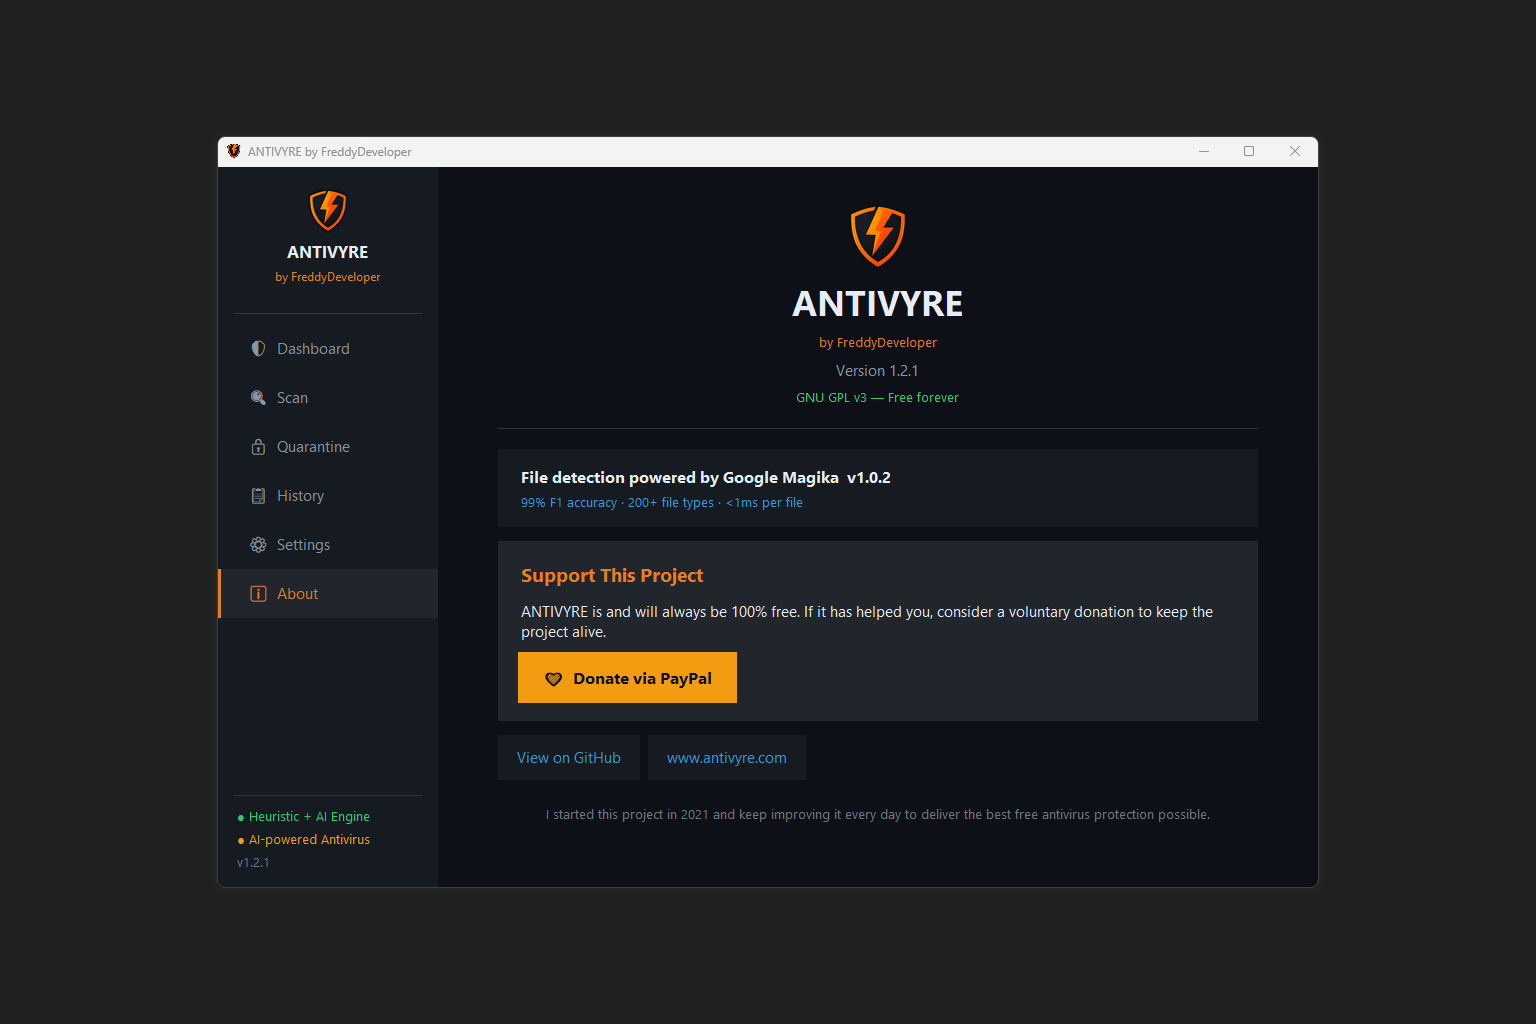Viewport: 1536px width, 1024px height.
Task: Click the View on GitHub button
Action: coord(568,757)
